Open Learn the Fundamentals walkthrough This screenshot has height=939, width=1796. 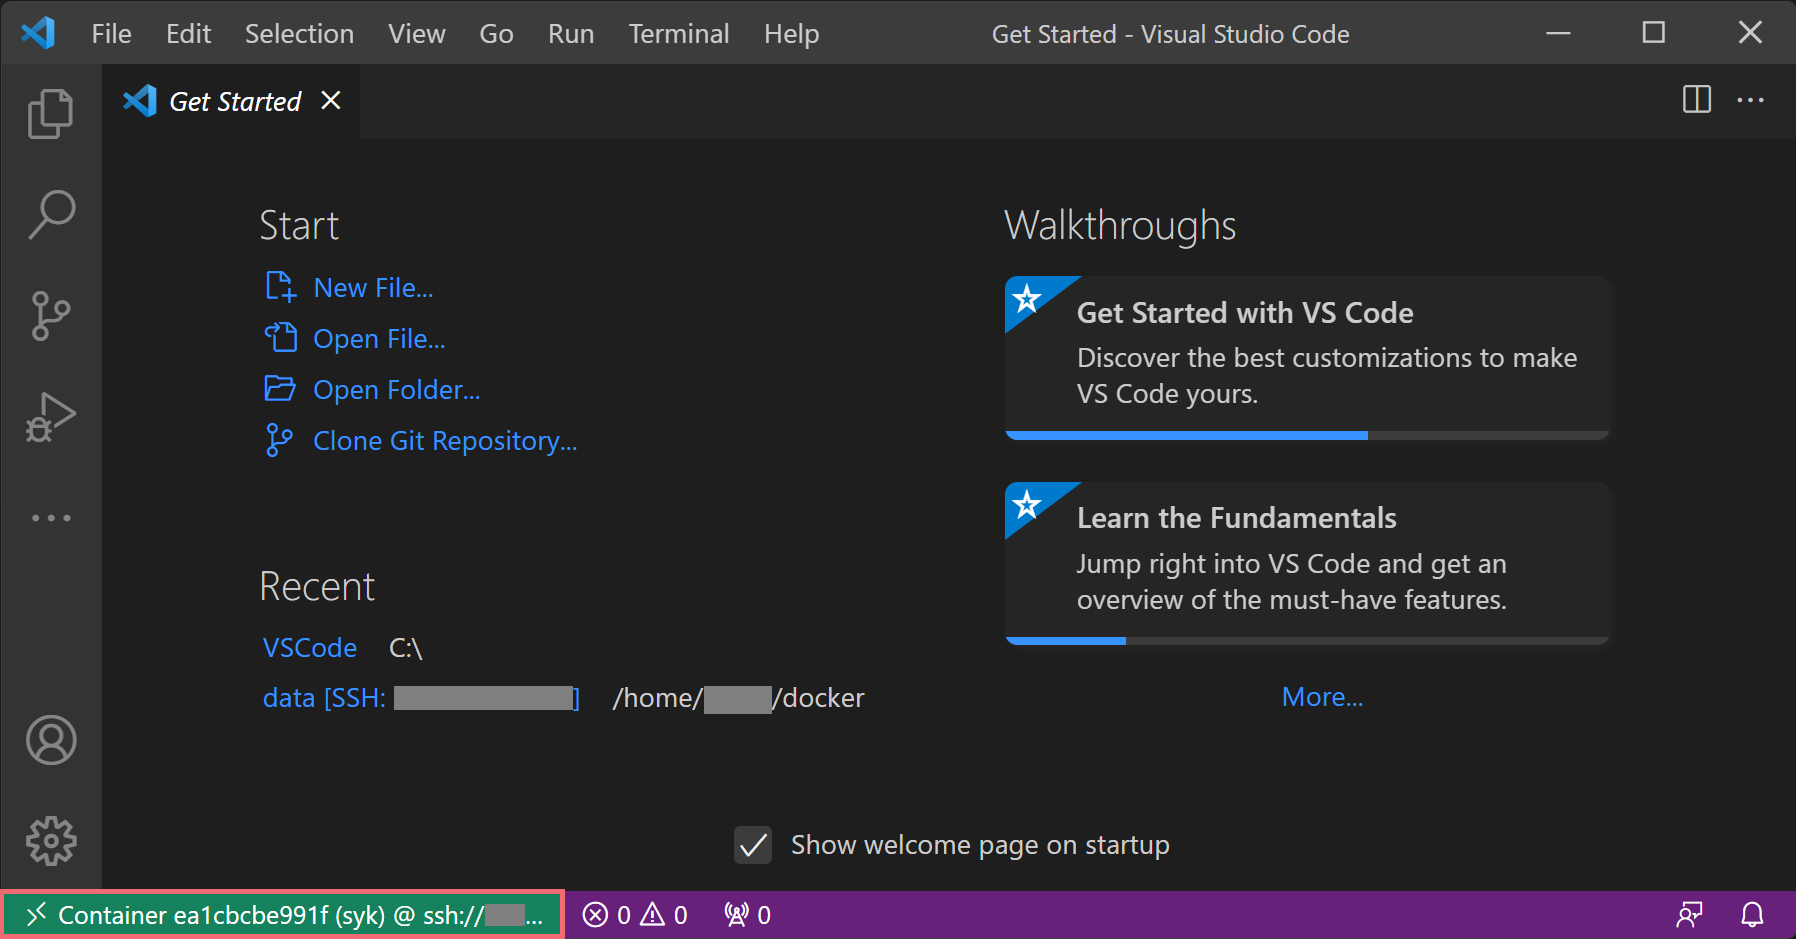[x=1307, y=563]
